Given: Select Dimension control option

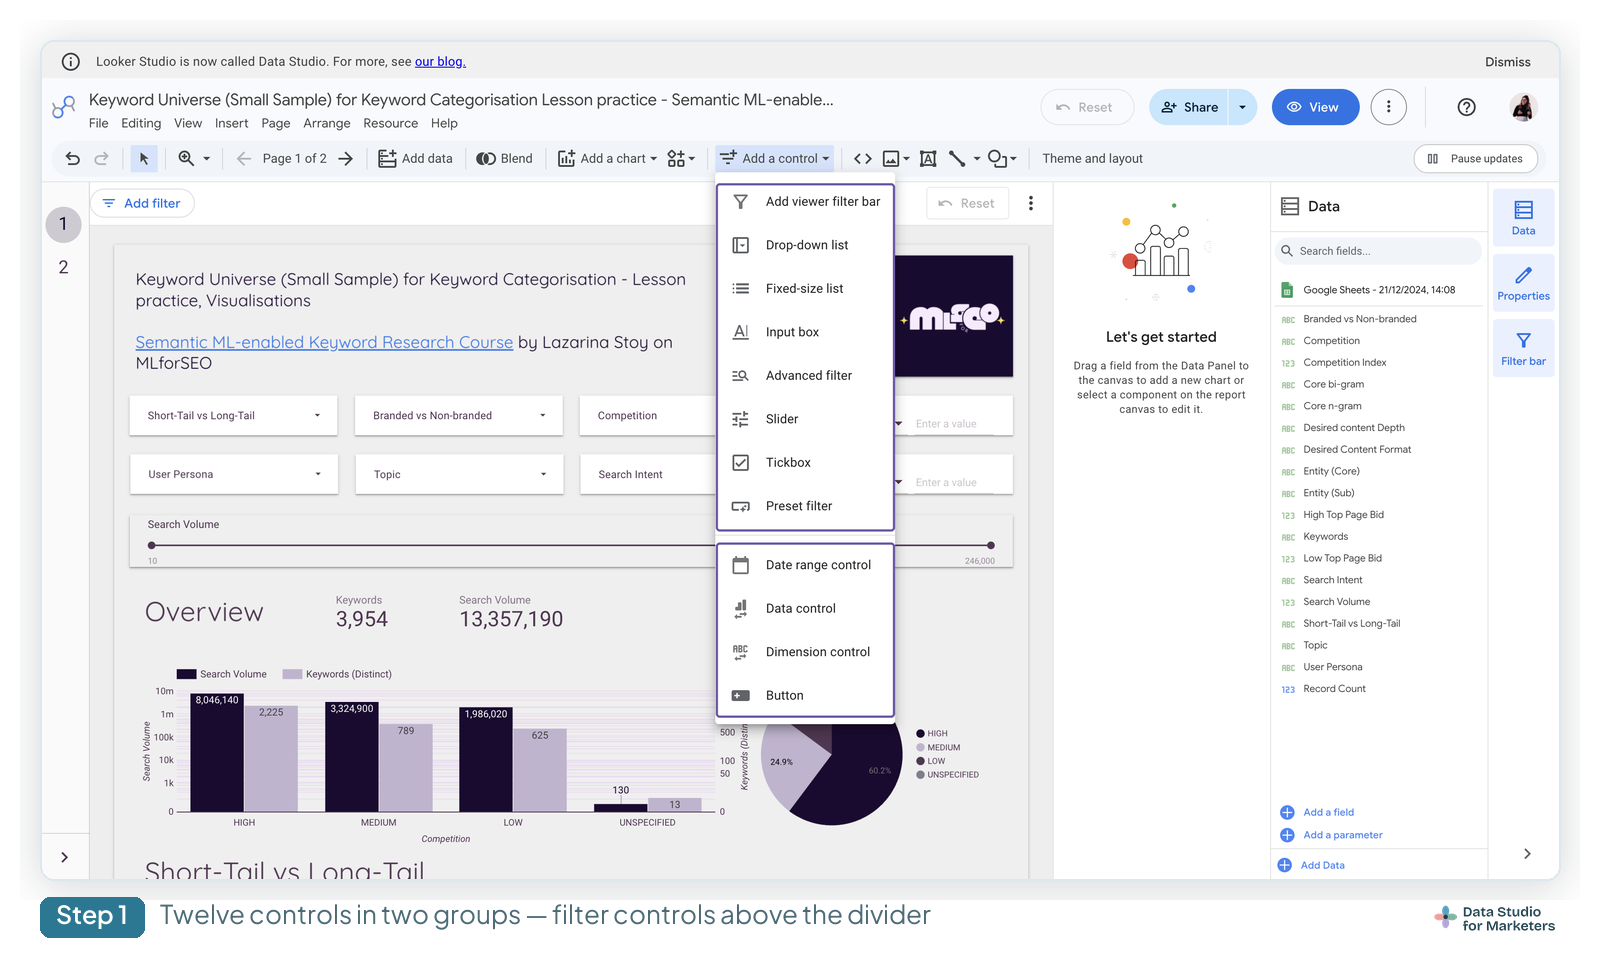Looking at the screenshot, I should 805,652.
